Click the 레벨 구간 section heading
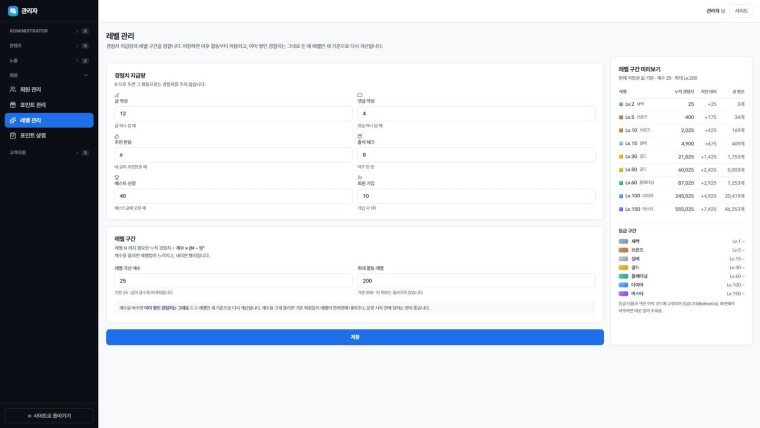This screenshot has width=760, height=428. tap(125, 239)
